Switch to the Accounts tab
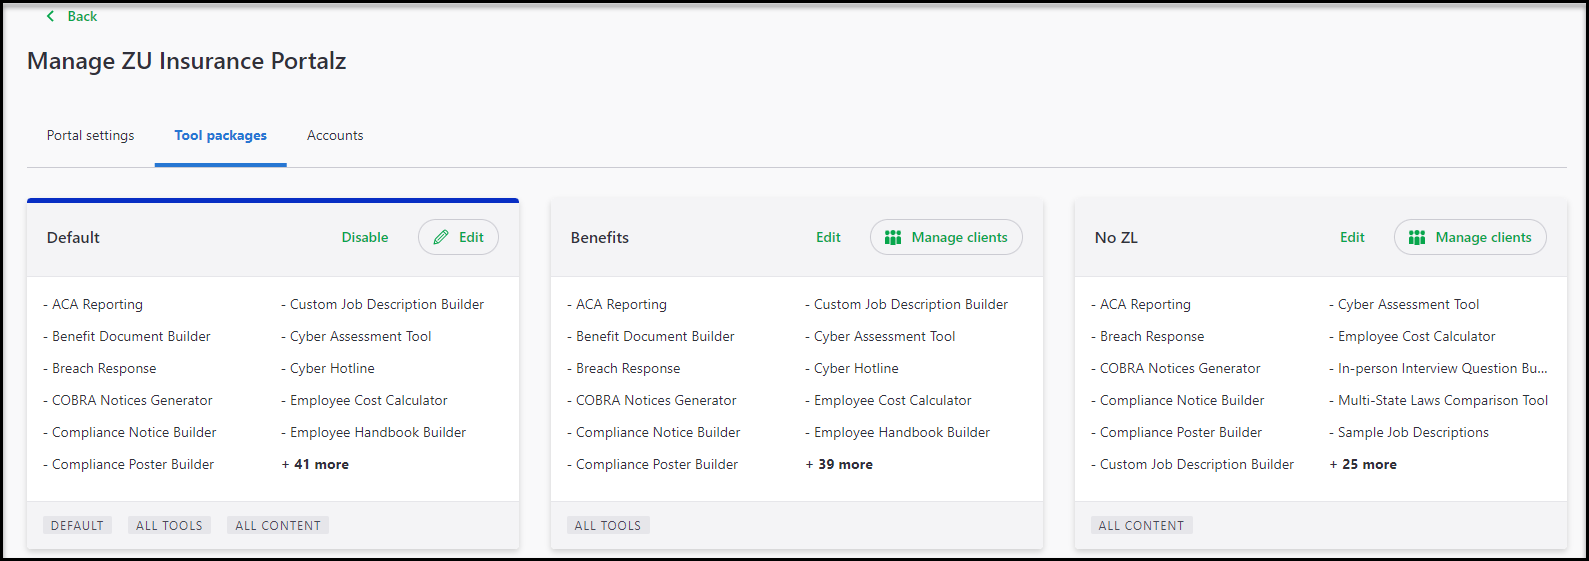Screen dimensions: 1589x561 pyautogui.click(x=335, y=135)
